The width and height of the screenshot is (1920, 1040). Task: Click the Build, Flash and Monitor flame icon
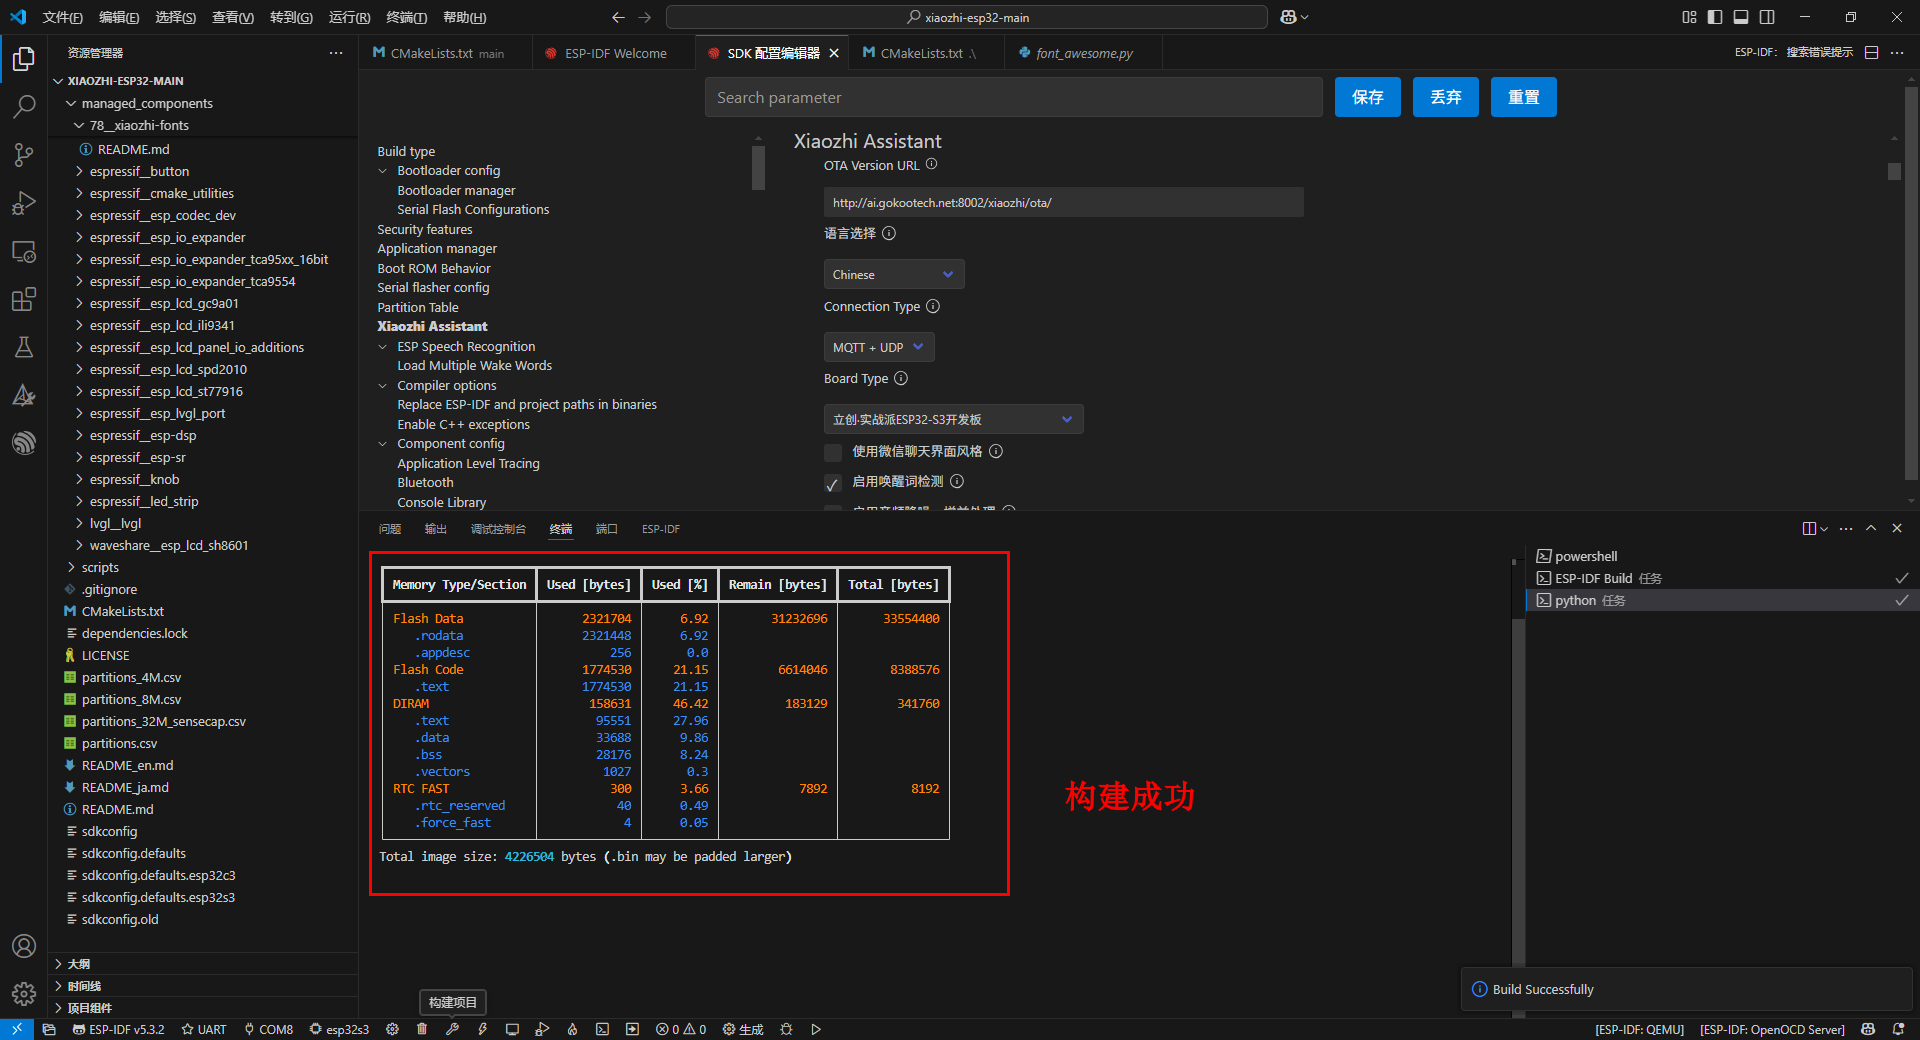click(x=572, y=1029)
